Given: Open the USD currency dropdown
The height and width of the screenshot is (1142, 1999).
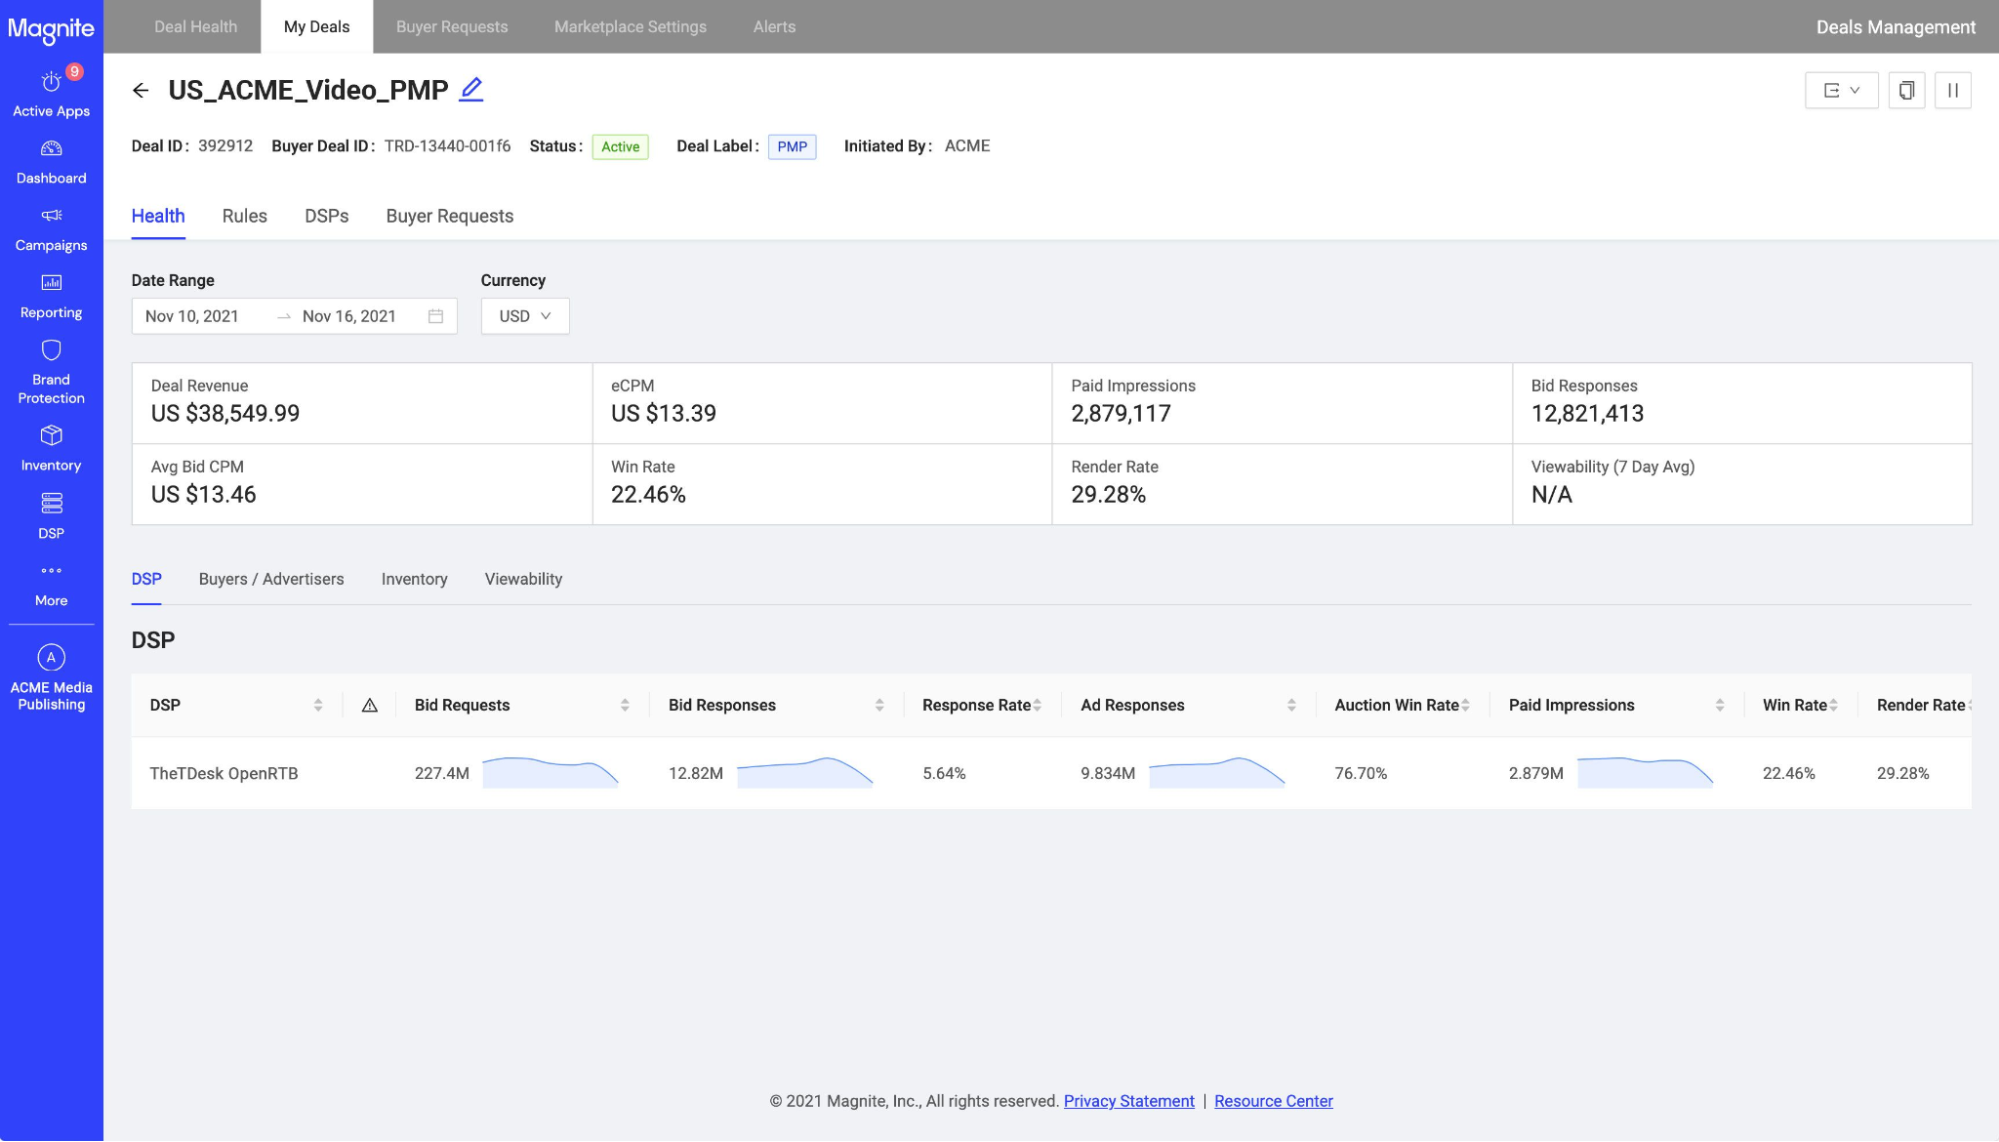Looking at the screenshot, I should point(525,316).
